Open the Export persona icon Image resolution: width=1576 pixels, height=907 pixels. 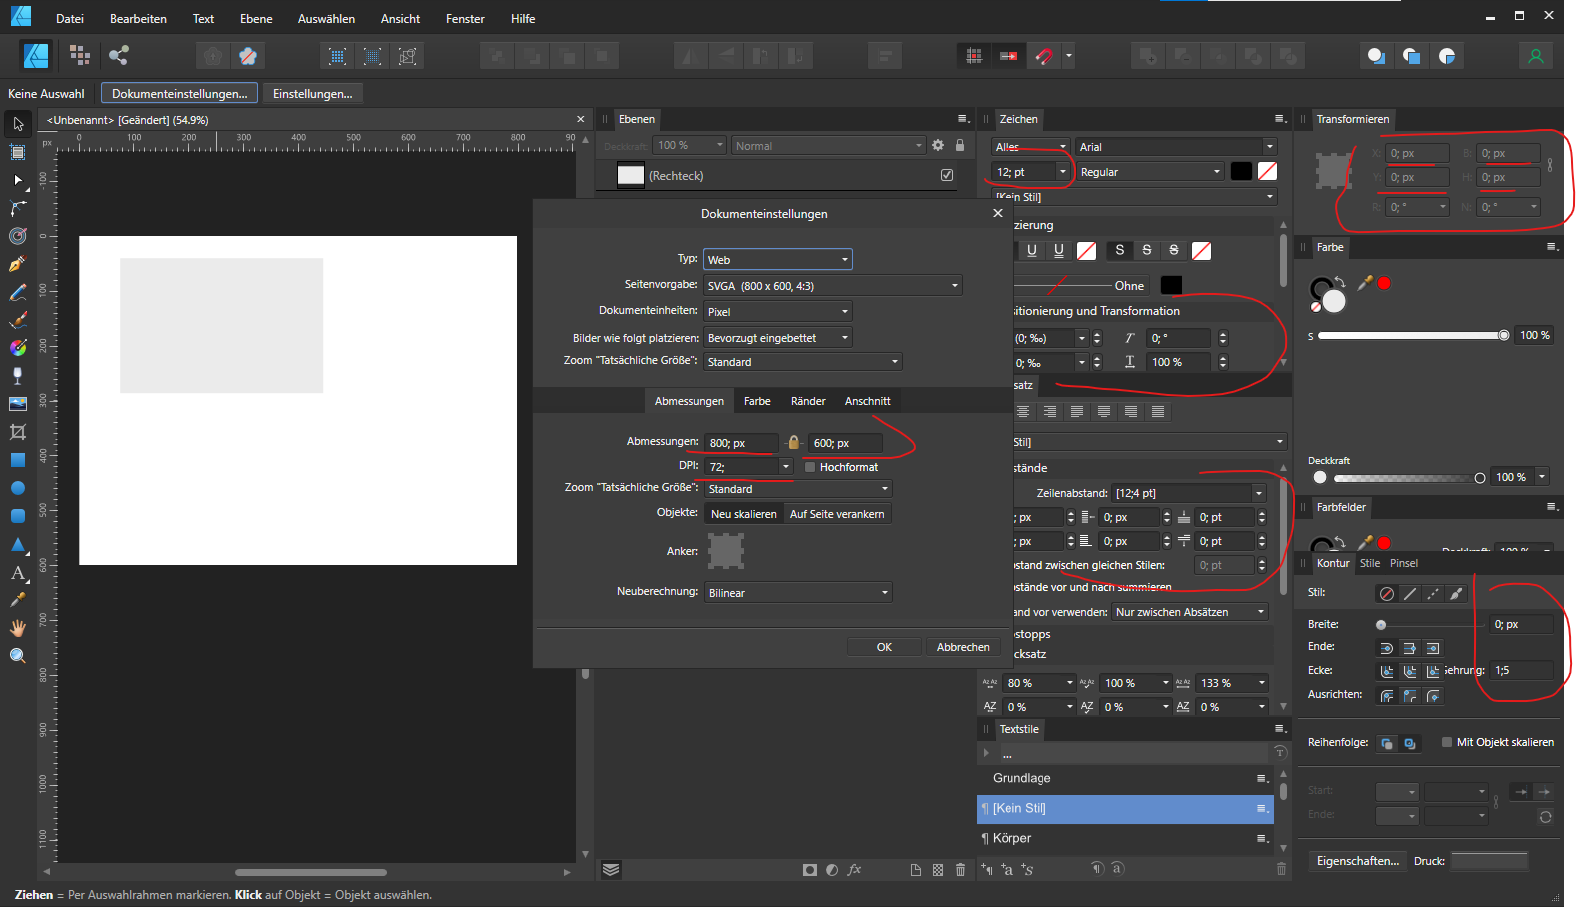click(x=119, y=56)
